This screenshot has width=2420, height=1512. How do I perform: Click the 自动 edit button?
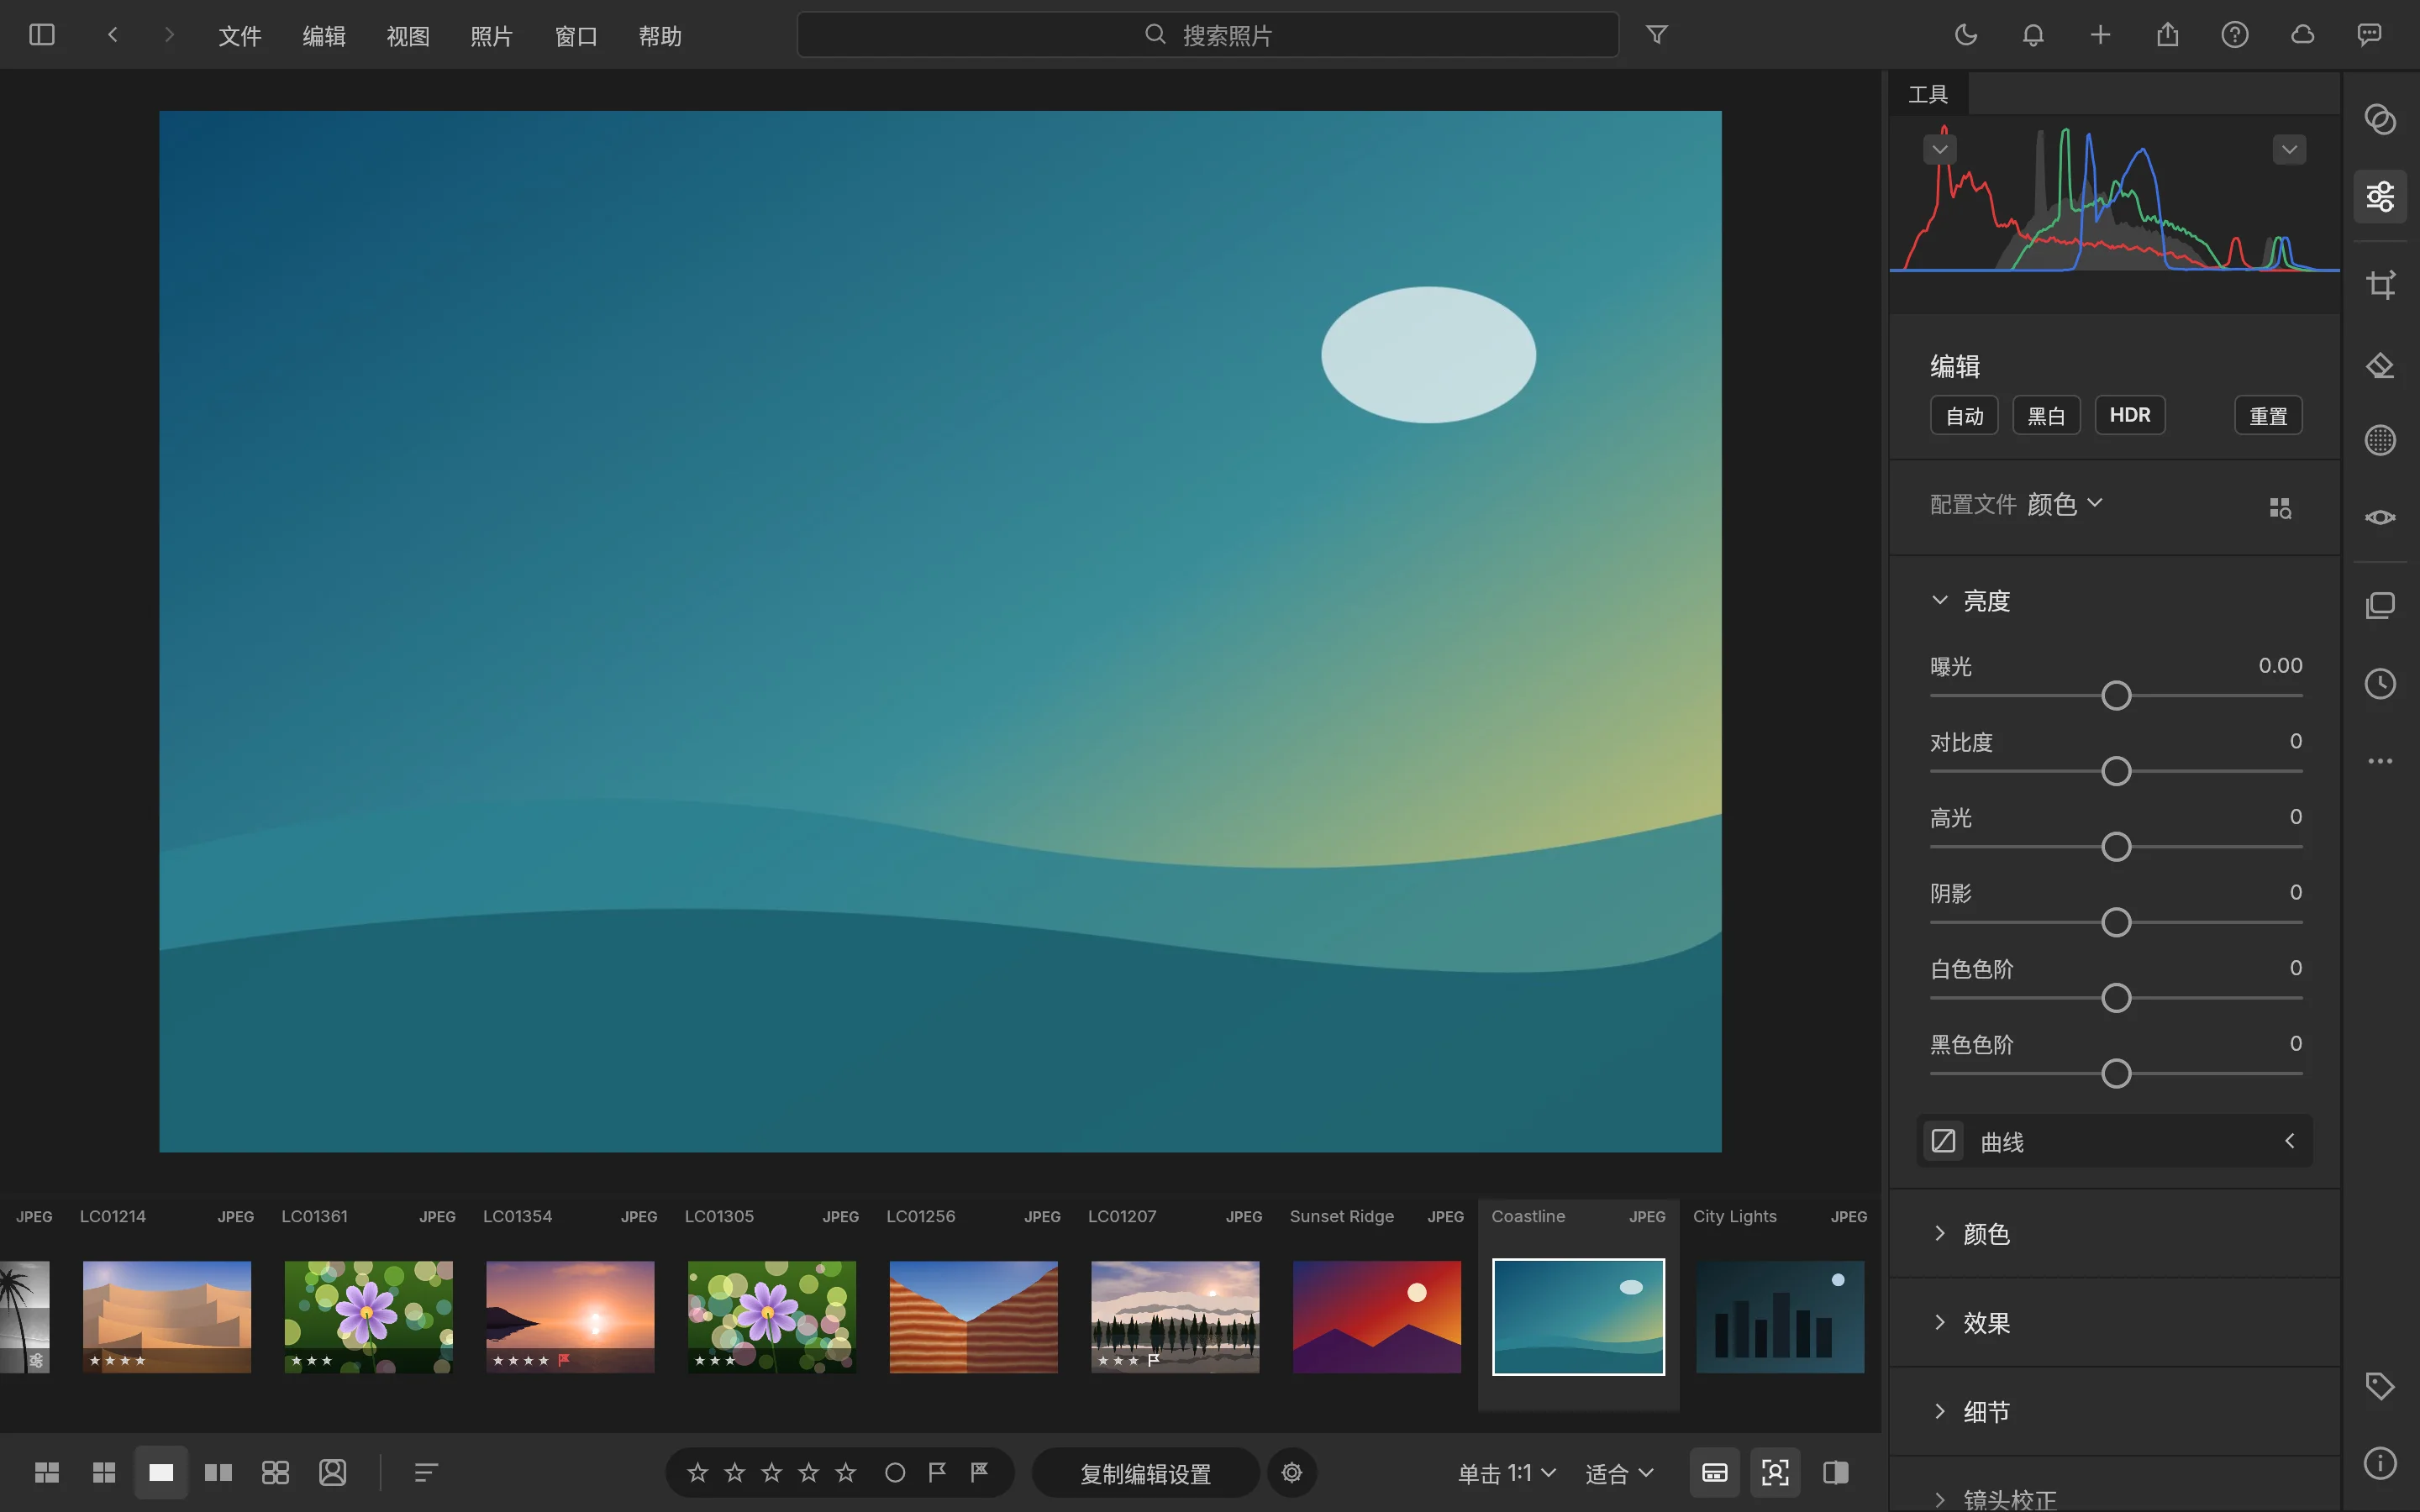[1964, 415]
